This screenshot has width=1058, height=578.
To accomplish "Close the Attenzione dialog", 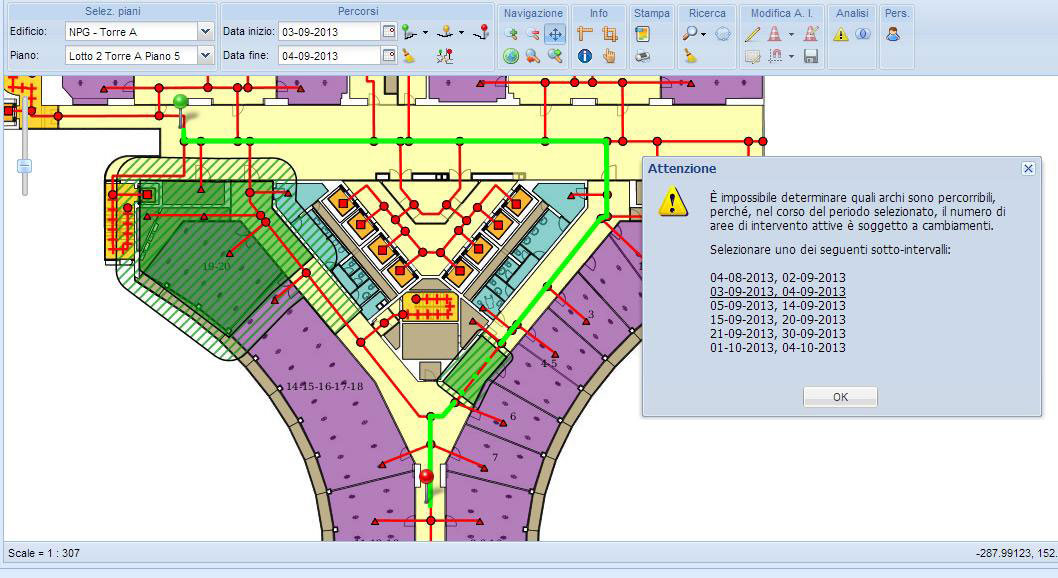I will pyautogui.click(x=1028, y=169).
